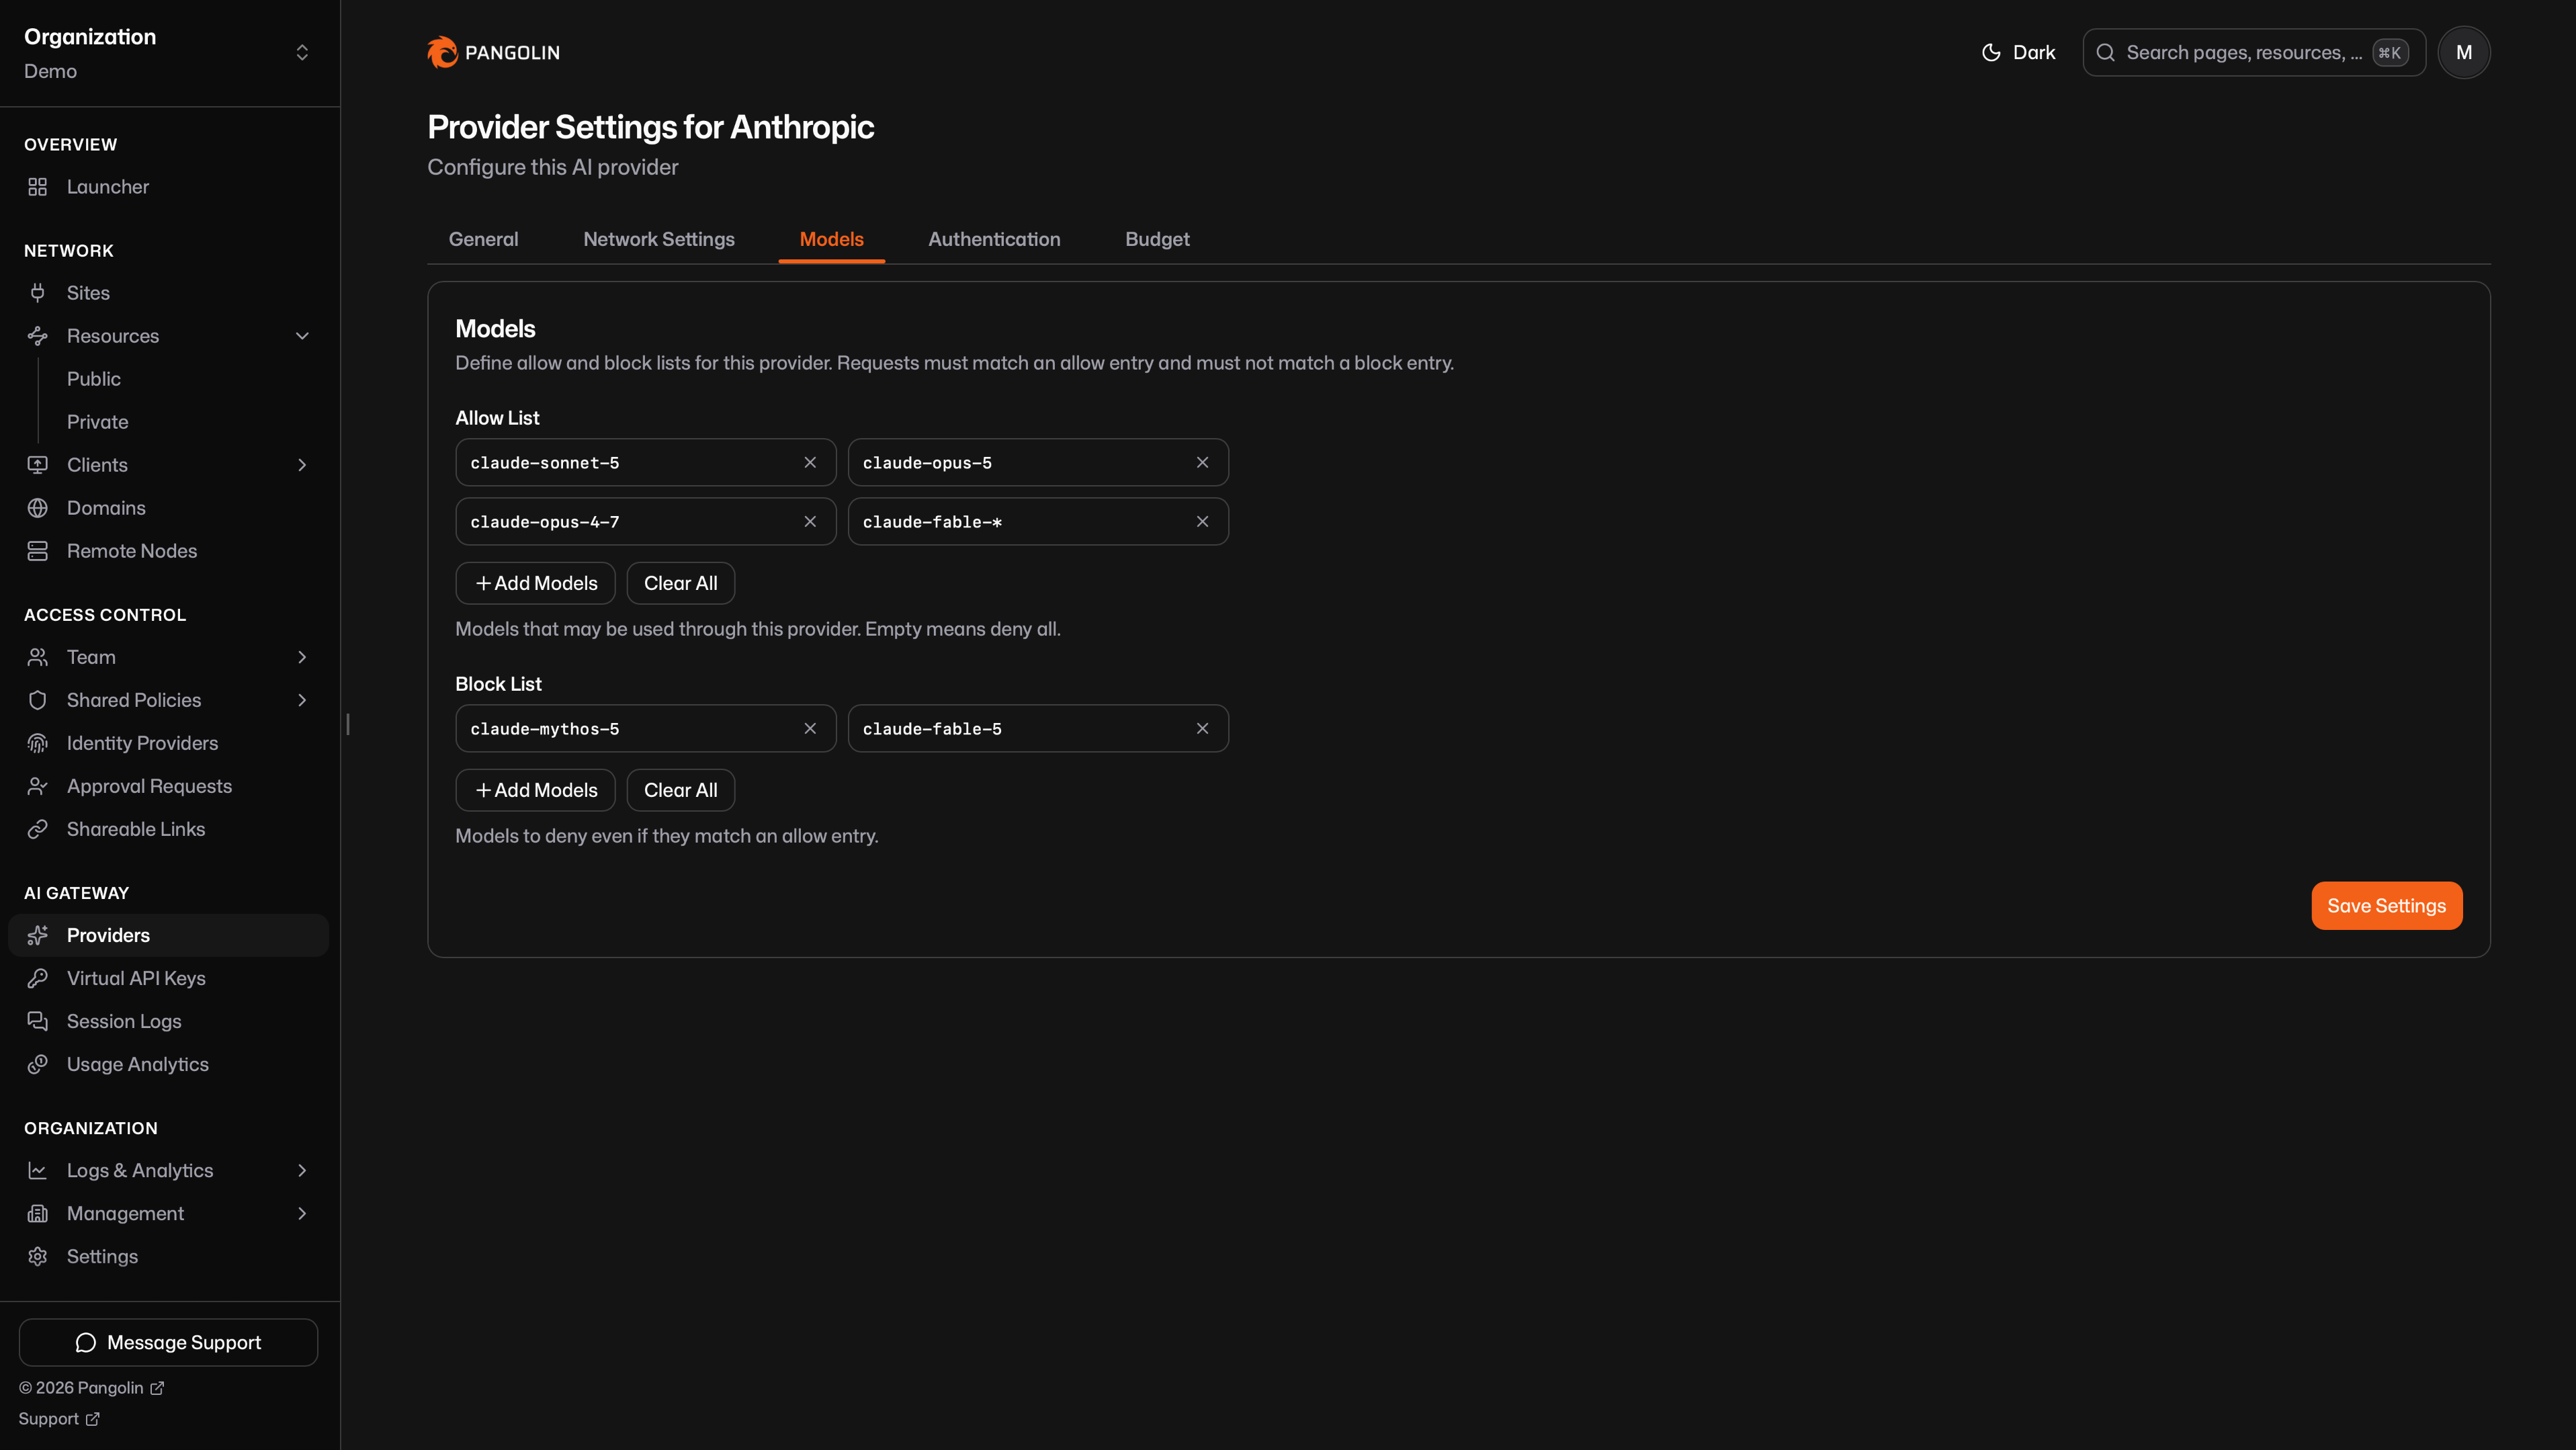Switch to the Network Settings tab
The width and height of the screenshot is (2576, 1450).
659,239
